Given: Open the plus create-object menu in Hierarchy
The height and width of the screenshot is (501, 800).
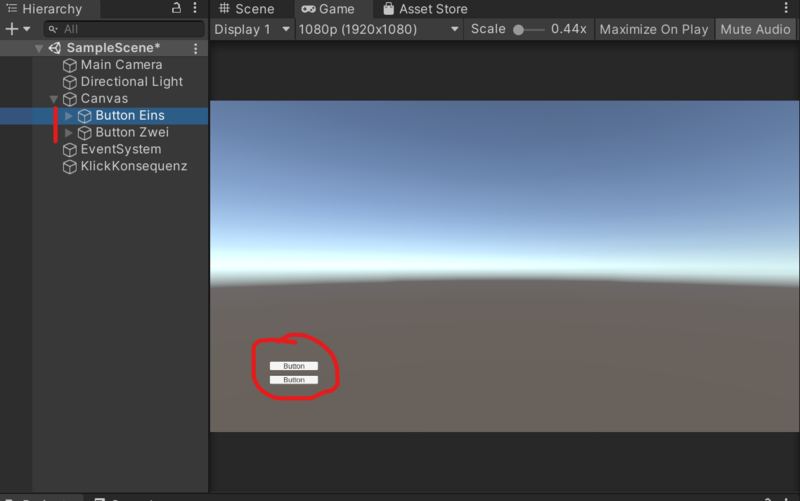Looking at the screenshot, I should (x=17, y=29).
